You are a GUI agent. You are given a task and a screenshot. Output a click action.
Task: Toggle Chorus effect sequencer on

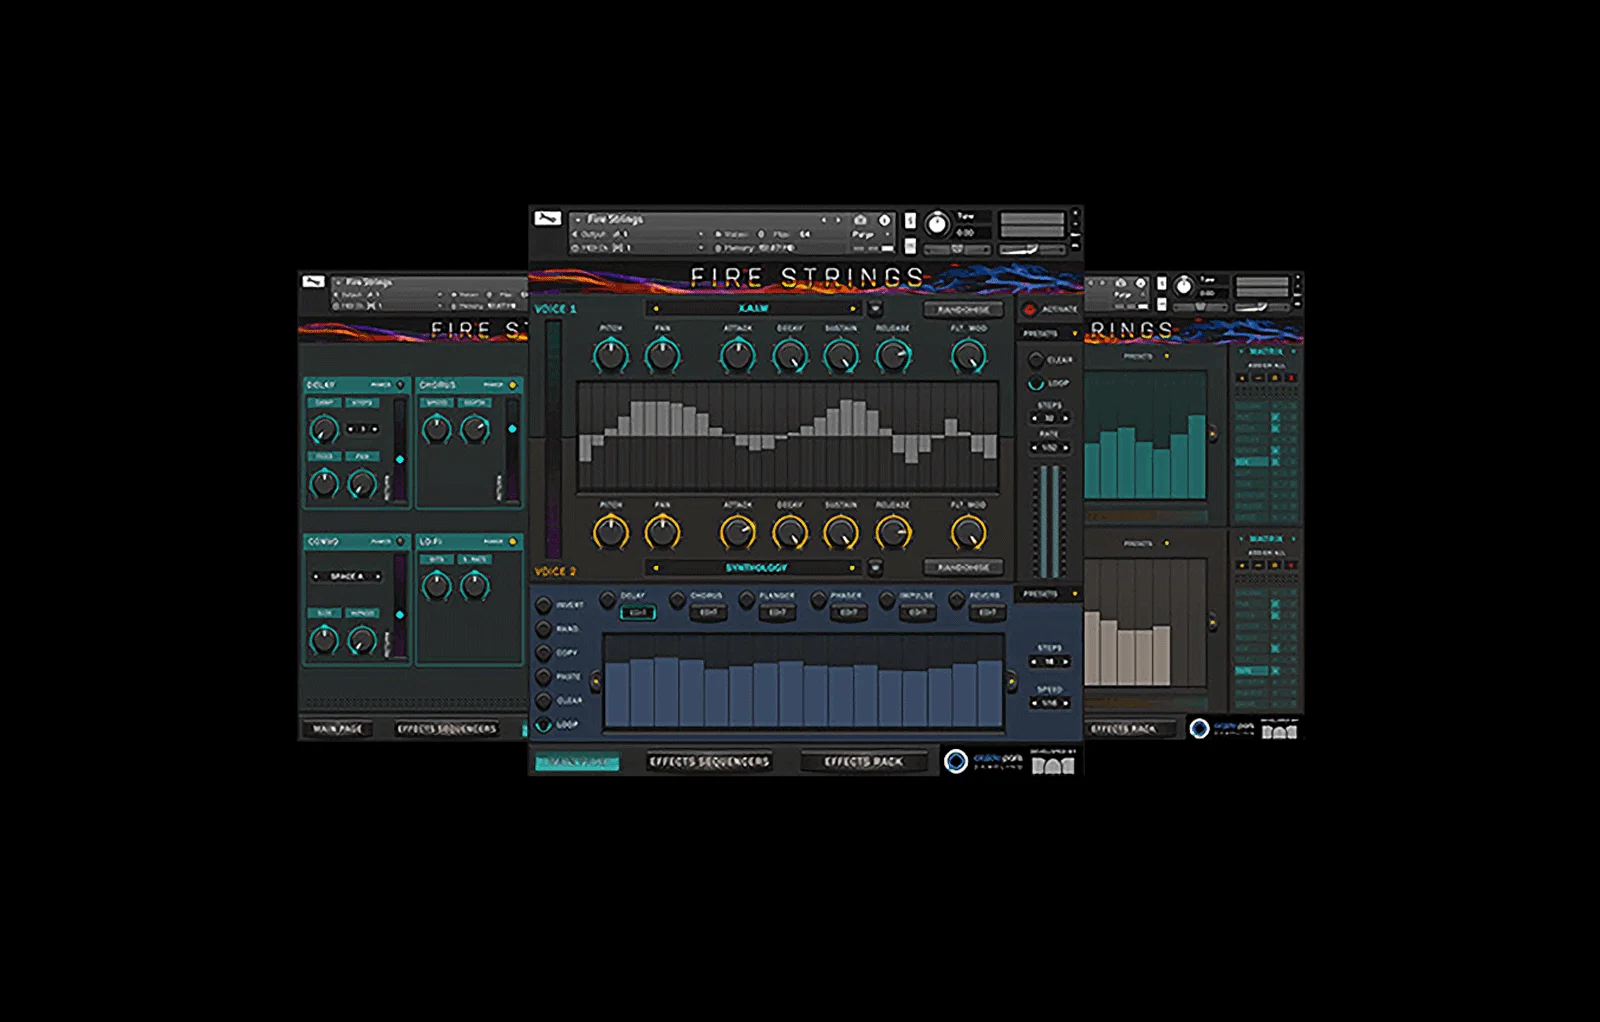[677, 599]
